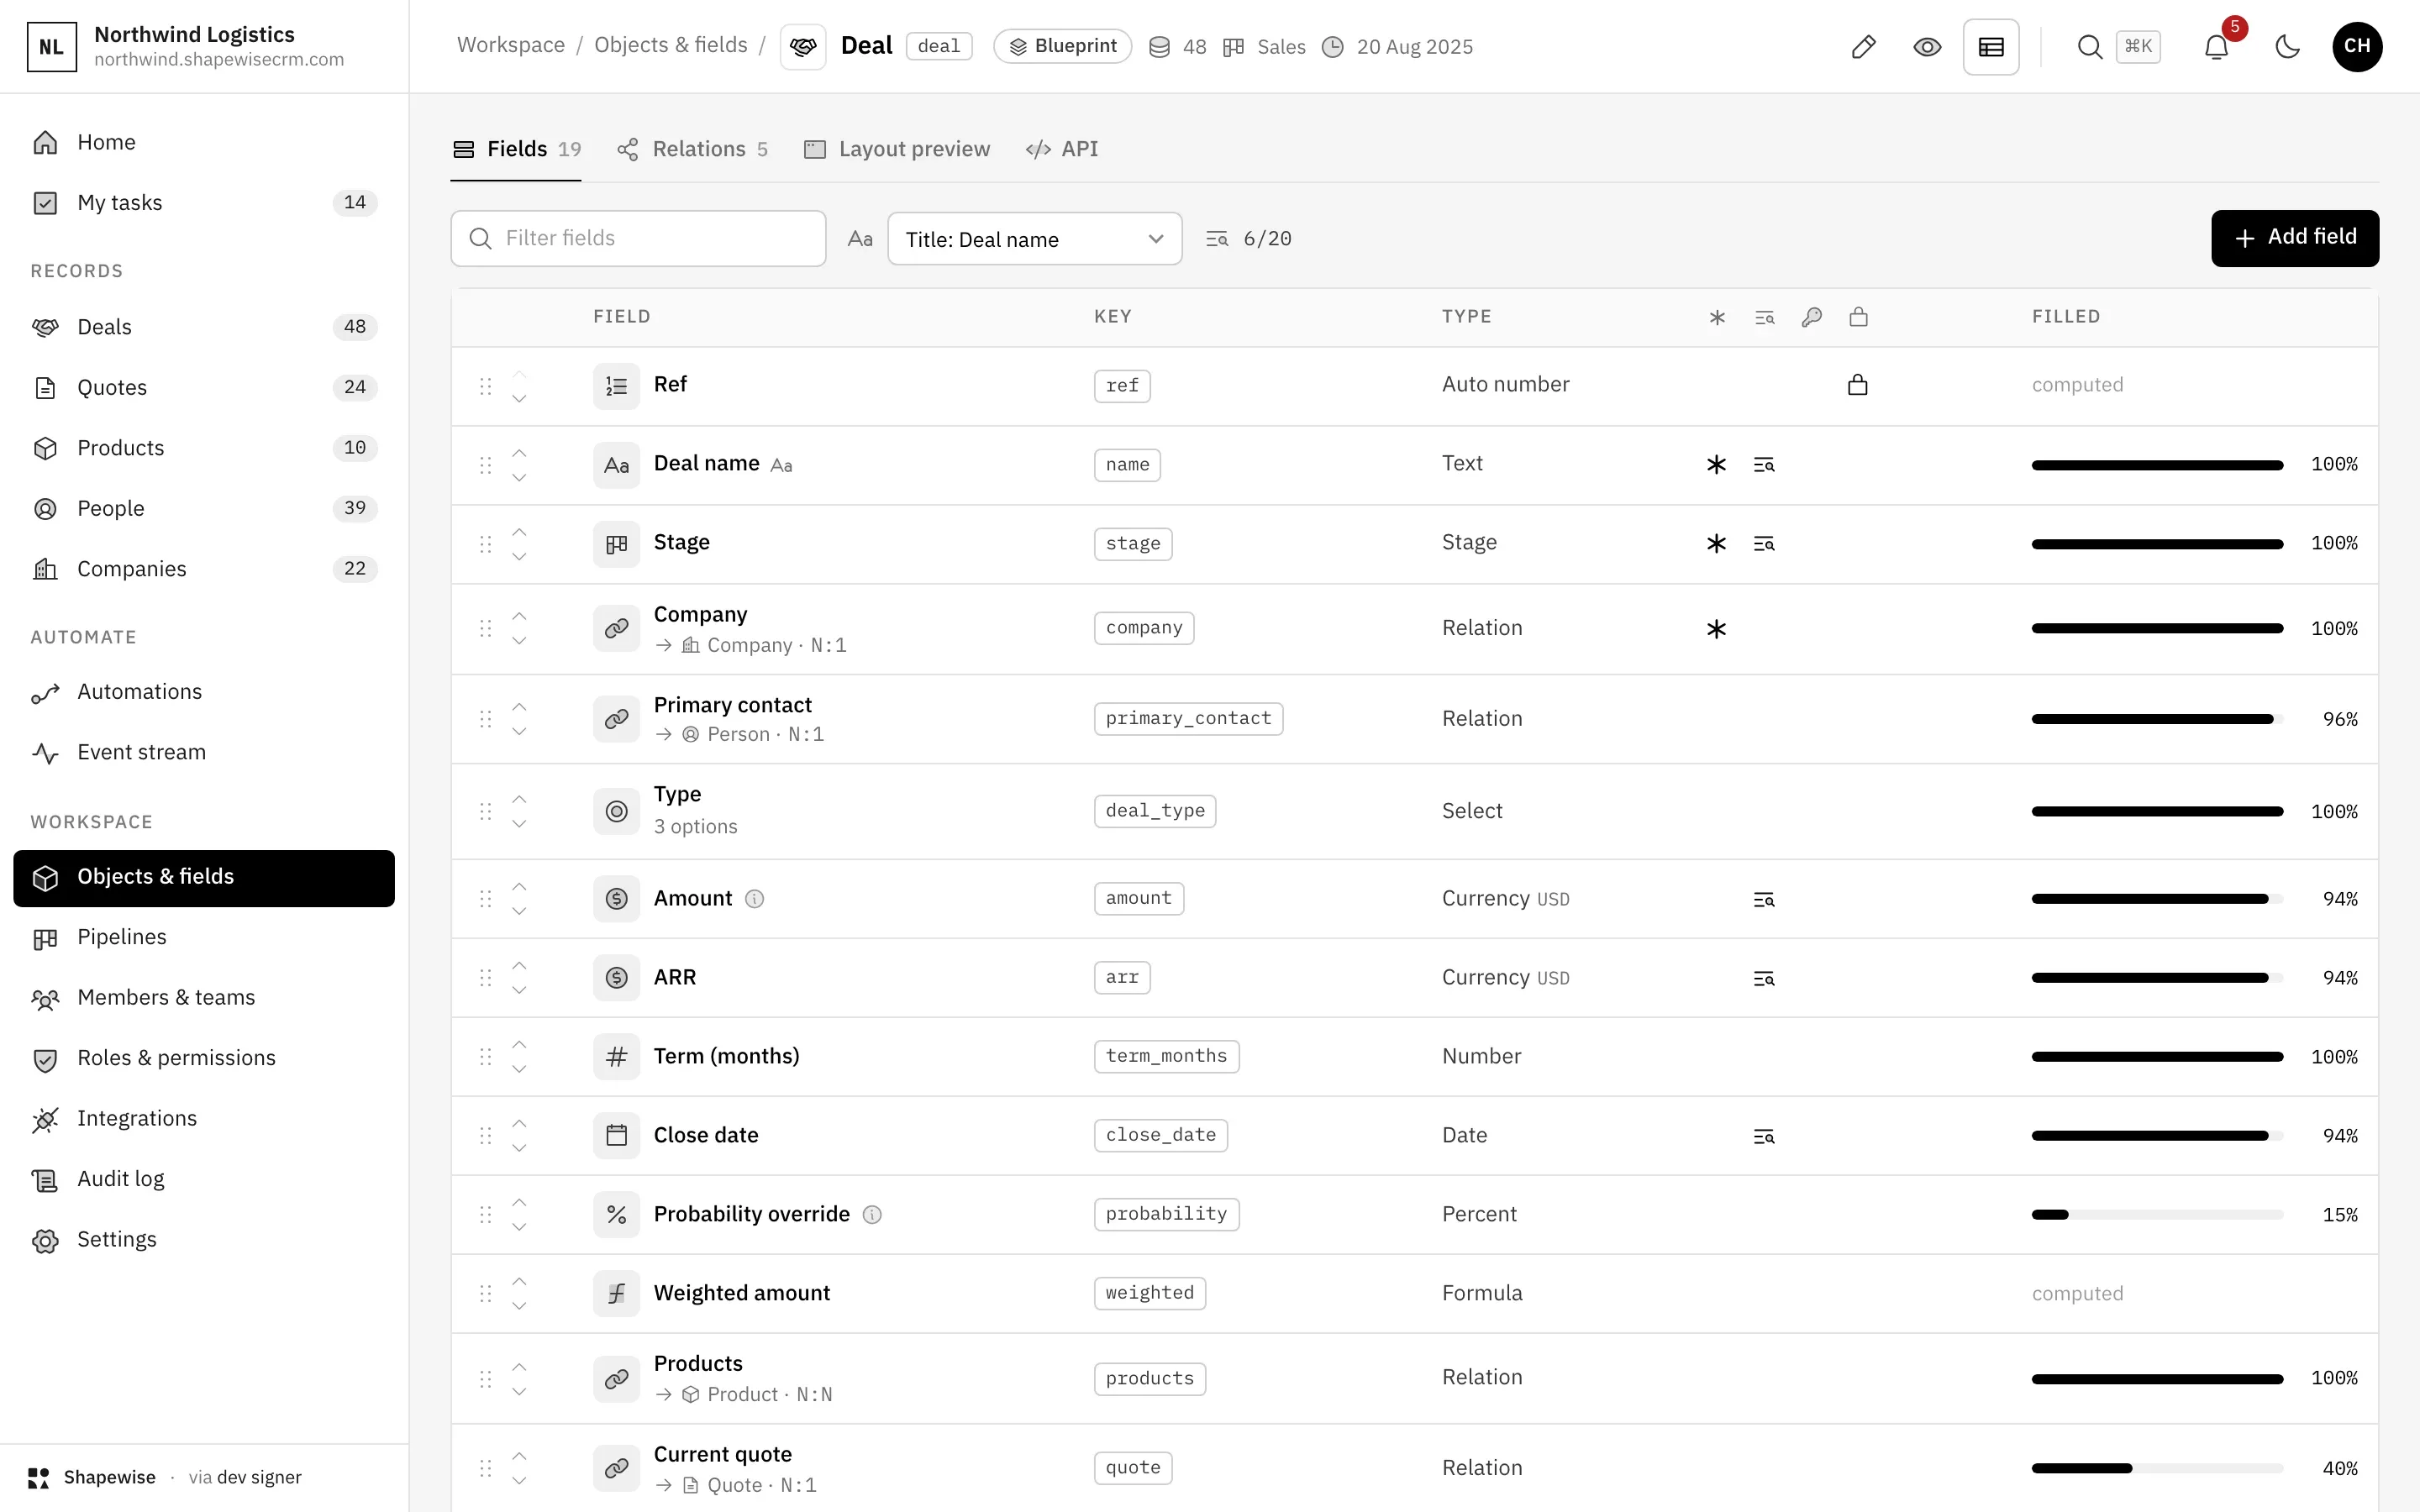Toggle required asterisk on Company row
The image size is (2420, 1512).
coord(1716,629)
